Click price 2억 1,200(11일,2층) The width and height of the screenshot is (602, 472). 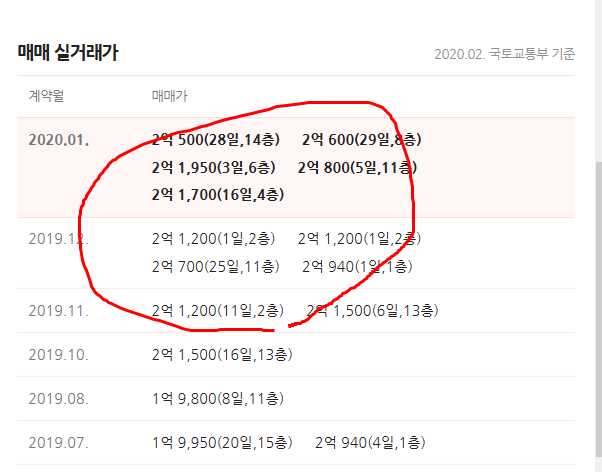point(218,311)
